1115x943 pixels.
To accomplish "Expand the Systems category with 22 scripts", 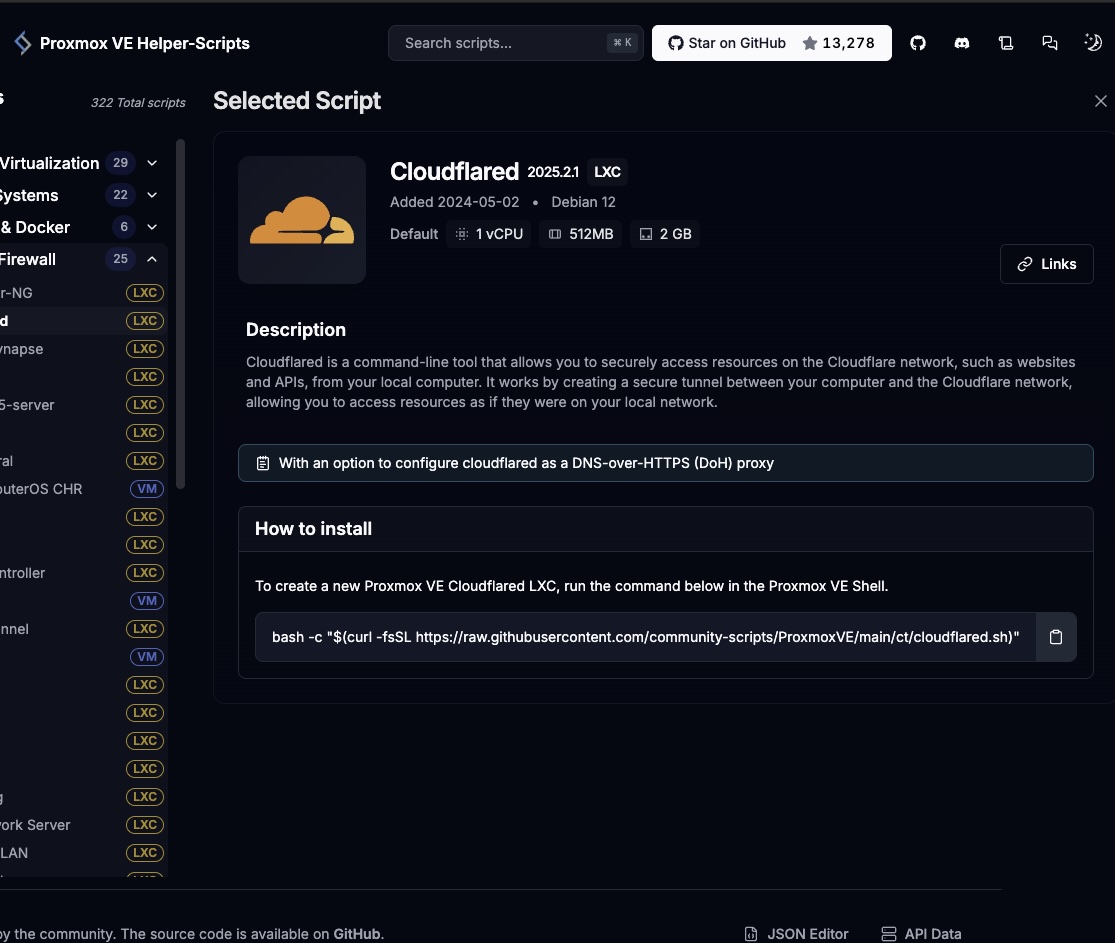I will click(x=152, y=195).
